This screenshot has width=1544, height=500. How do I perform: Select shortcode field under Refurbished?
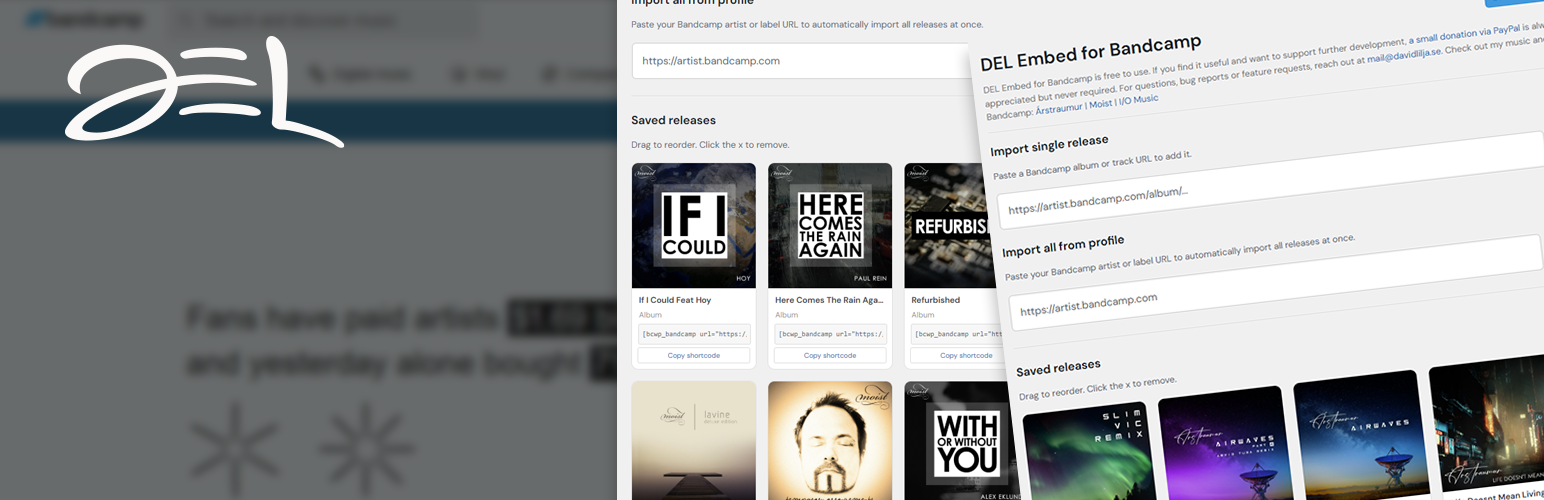957,334
